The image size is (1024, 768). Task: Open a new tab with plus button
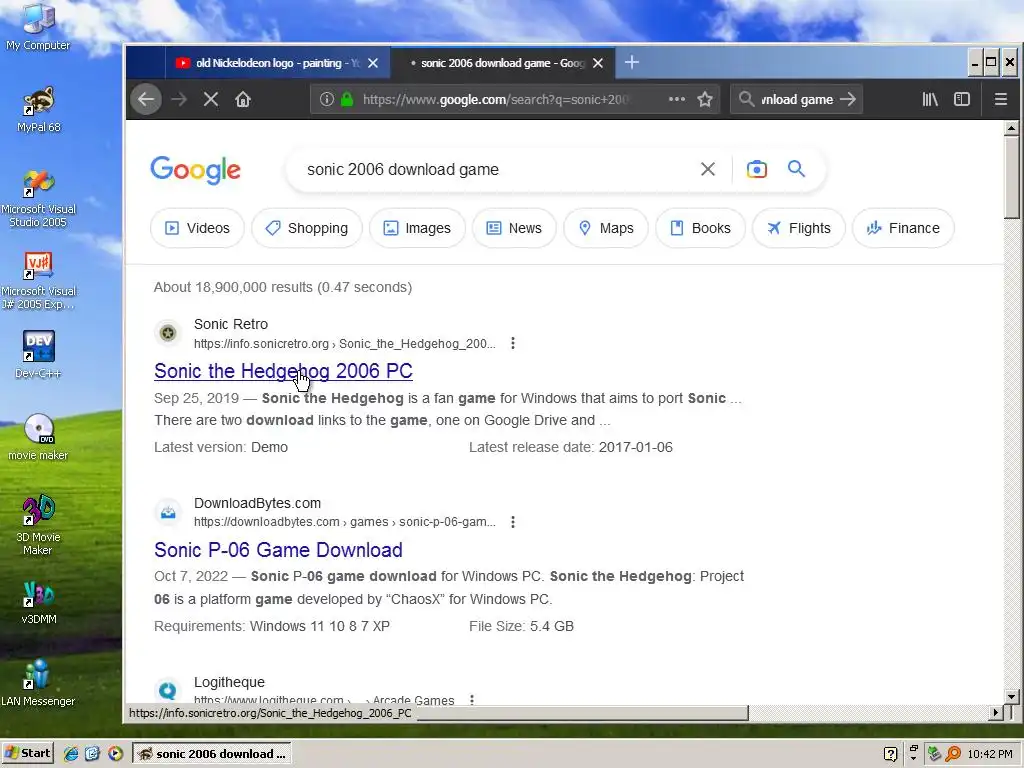point(632,62)
